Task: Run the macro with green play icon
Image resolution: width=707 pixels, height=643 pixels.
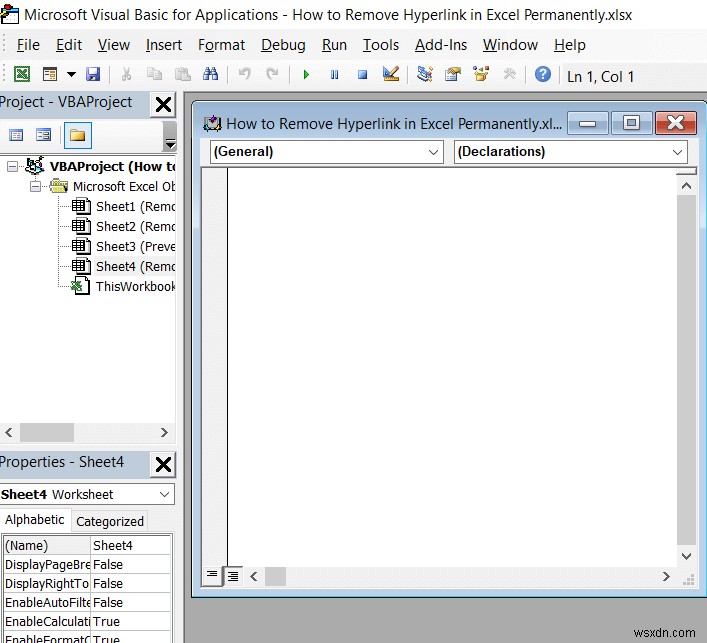Action: tap(306, 74)
